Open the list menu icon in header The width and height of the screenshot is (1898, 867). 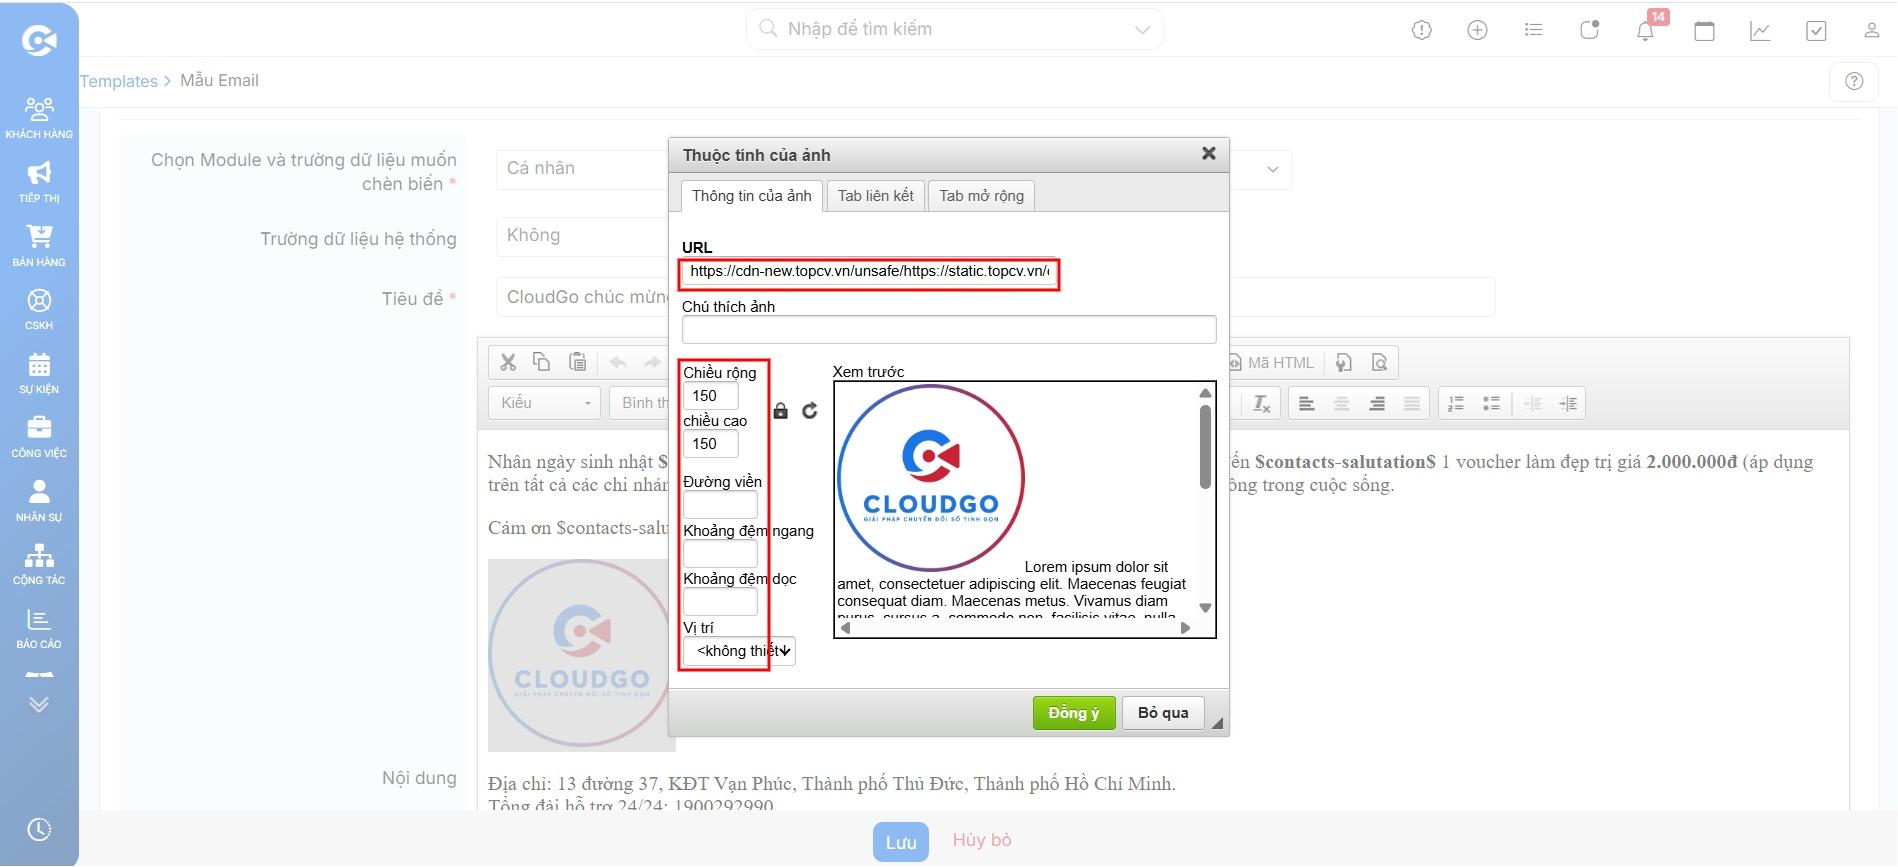click(1533, 30)
